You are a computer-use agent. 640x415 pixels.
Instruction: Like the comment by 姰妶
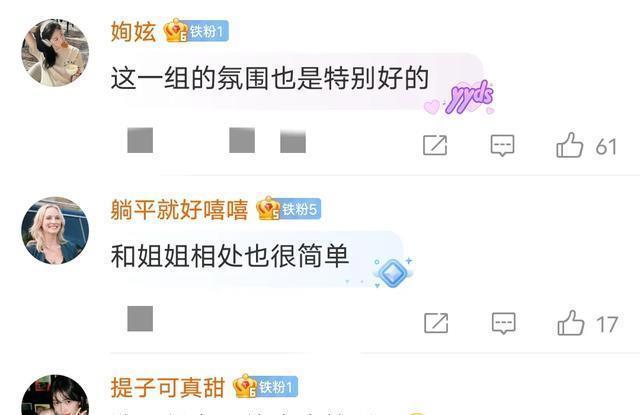pos(570,145)
